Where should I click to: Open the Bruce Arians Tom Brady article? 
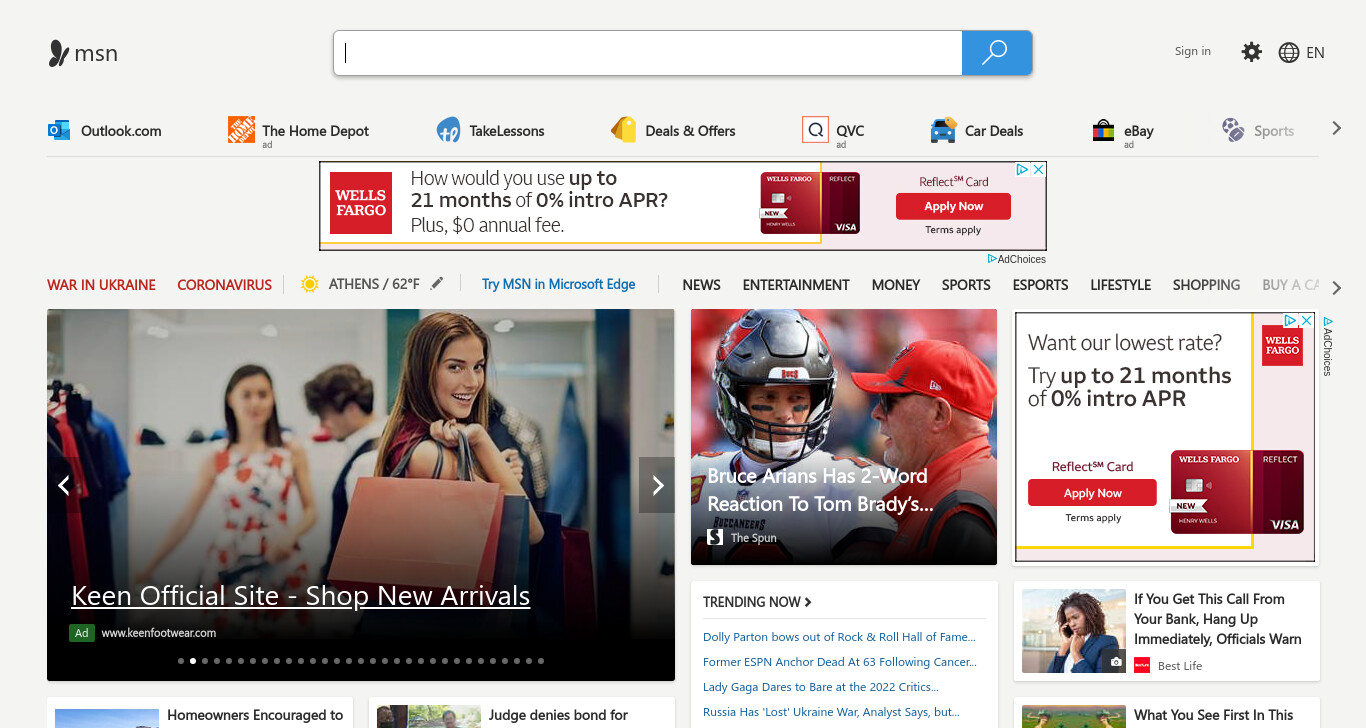(x=820, y=490)
